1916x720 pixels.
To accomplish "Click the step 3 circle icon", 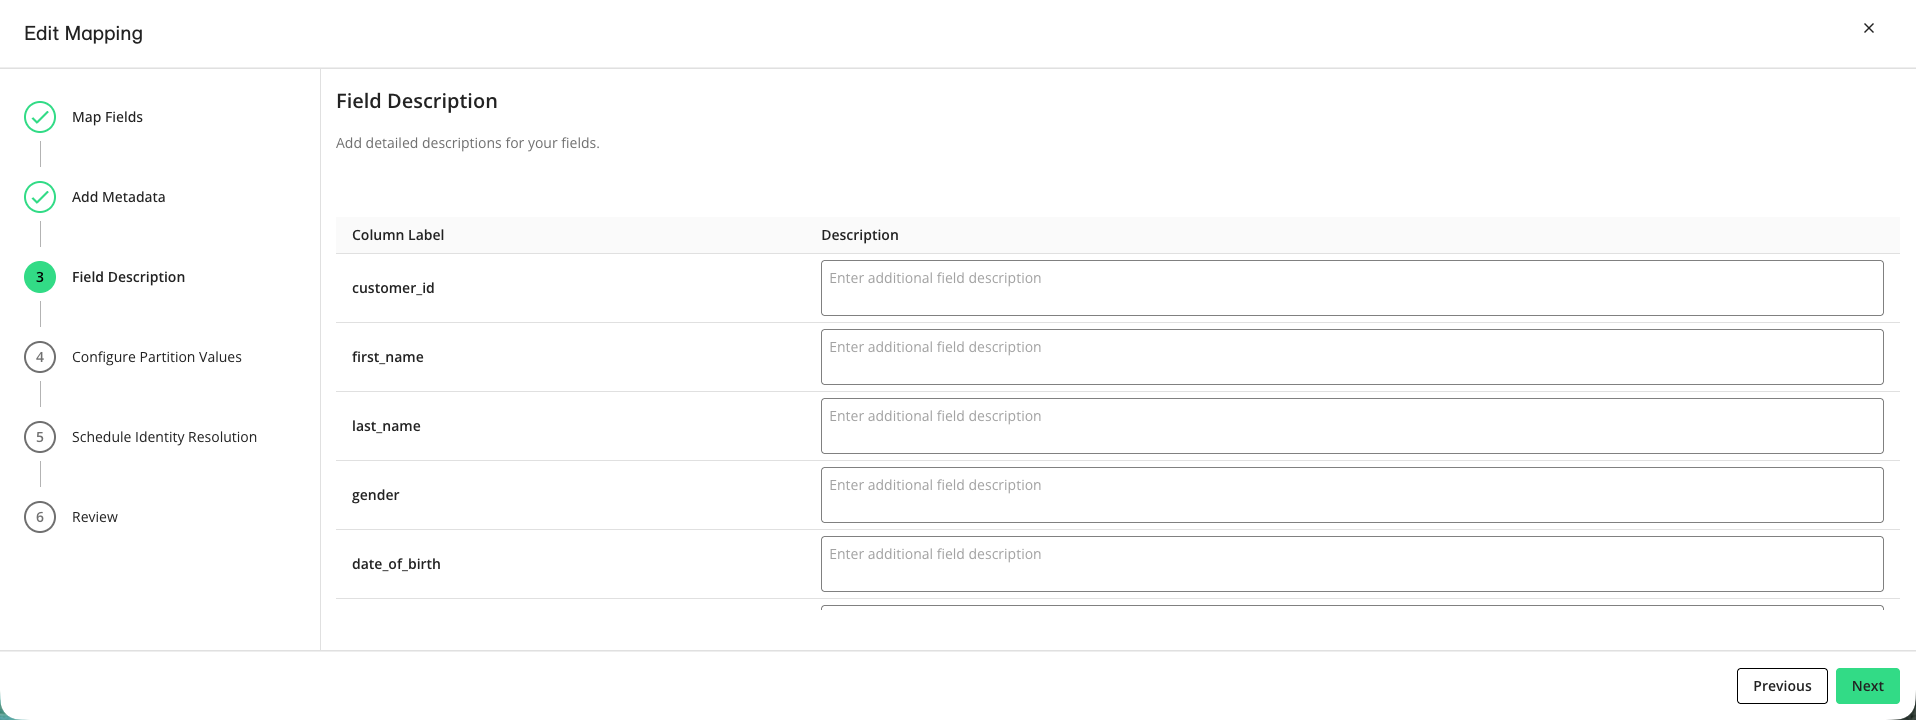I will pos(40,277).
